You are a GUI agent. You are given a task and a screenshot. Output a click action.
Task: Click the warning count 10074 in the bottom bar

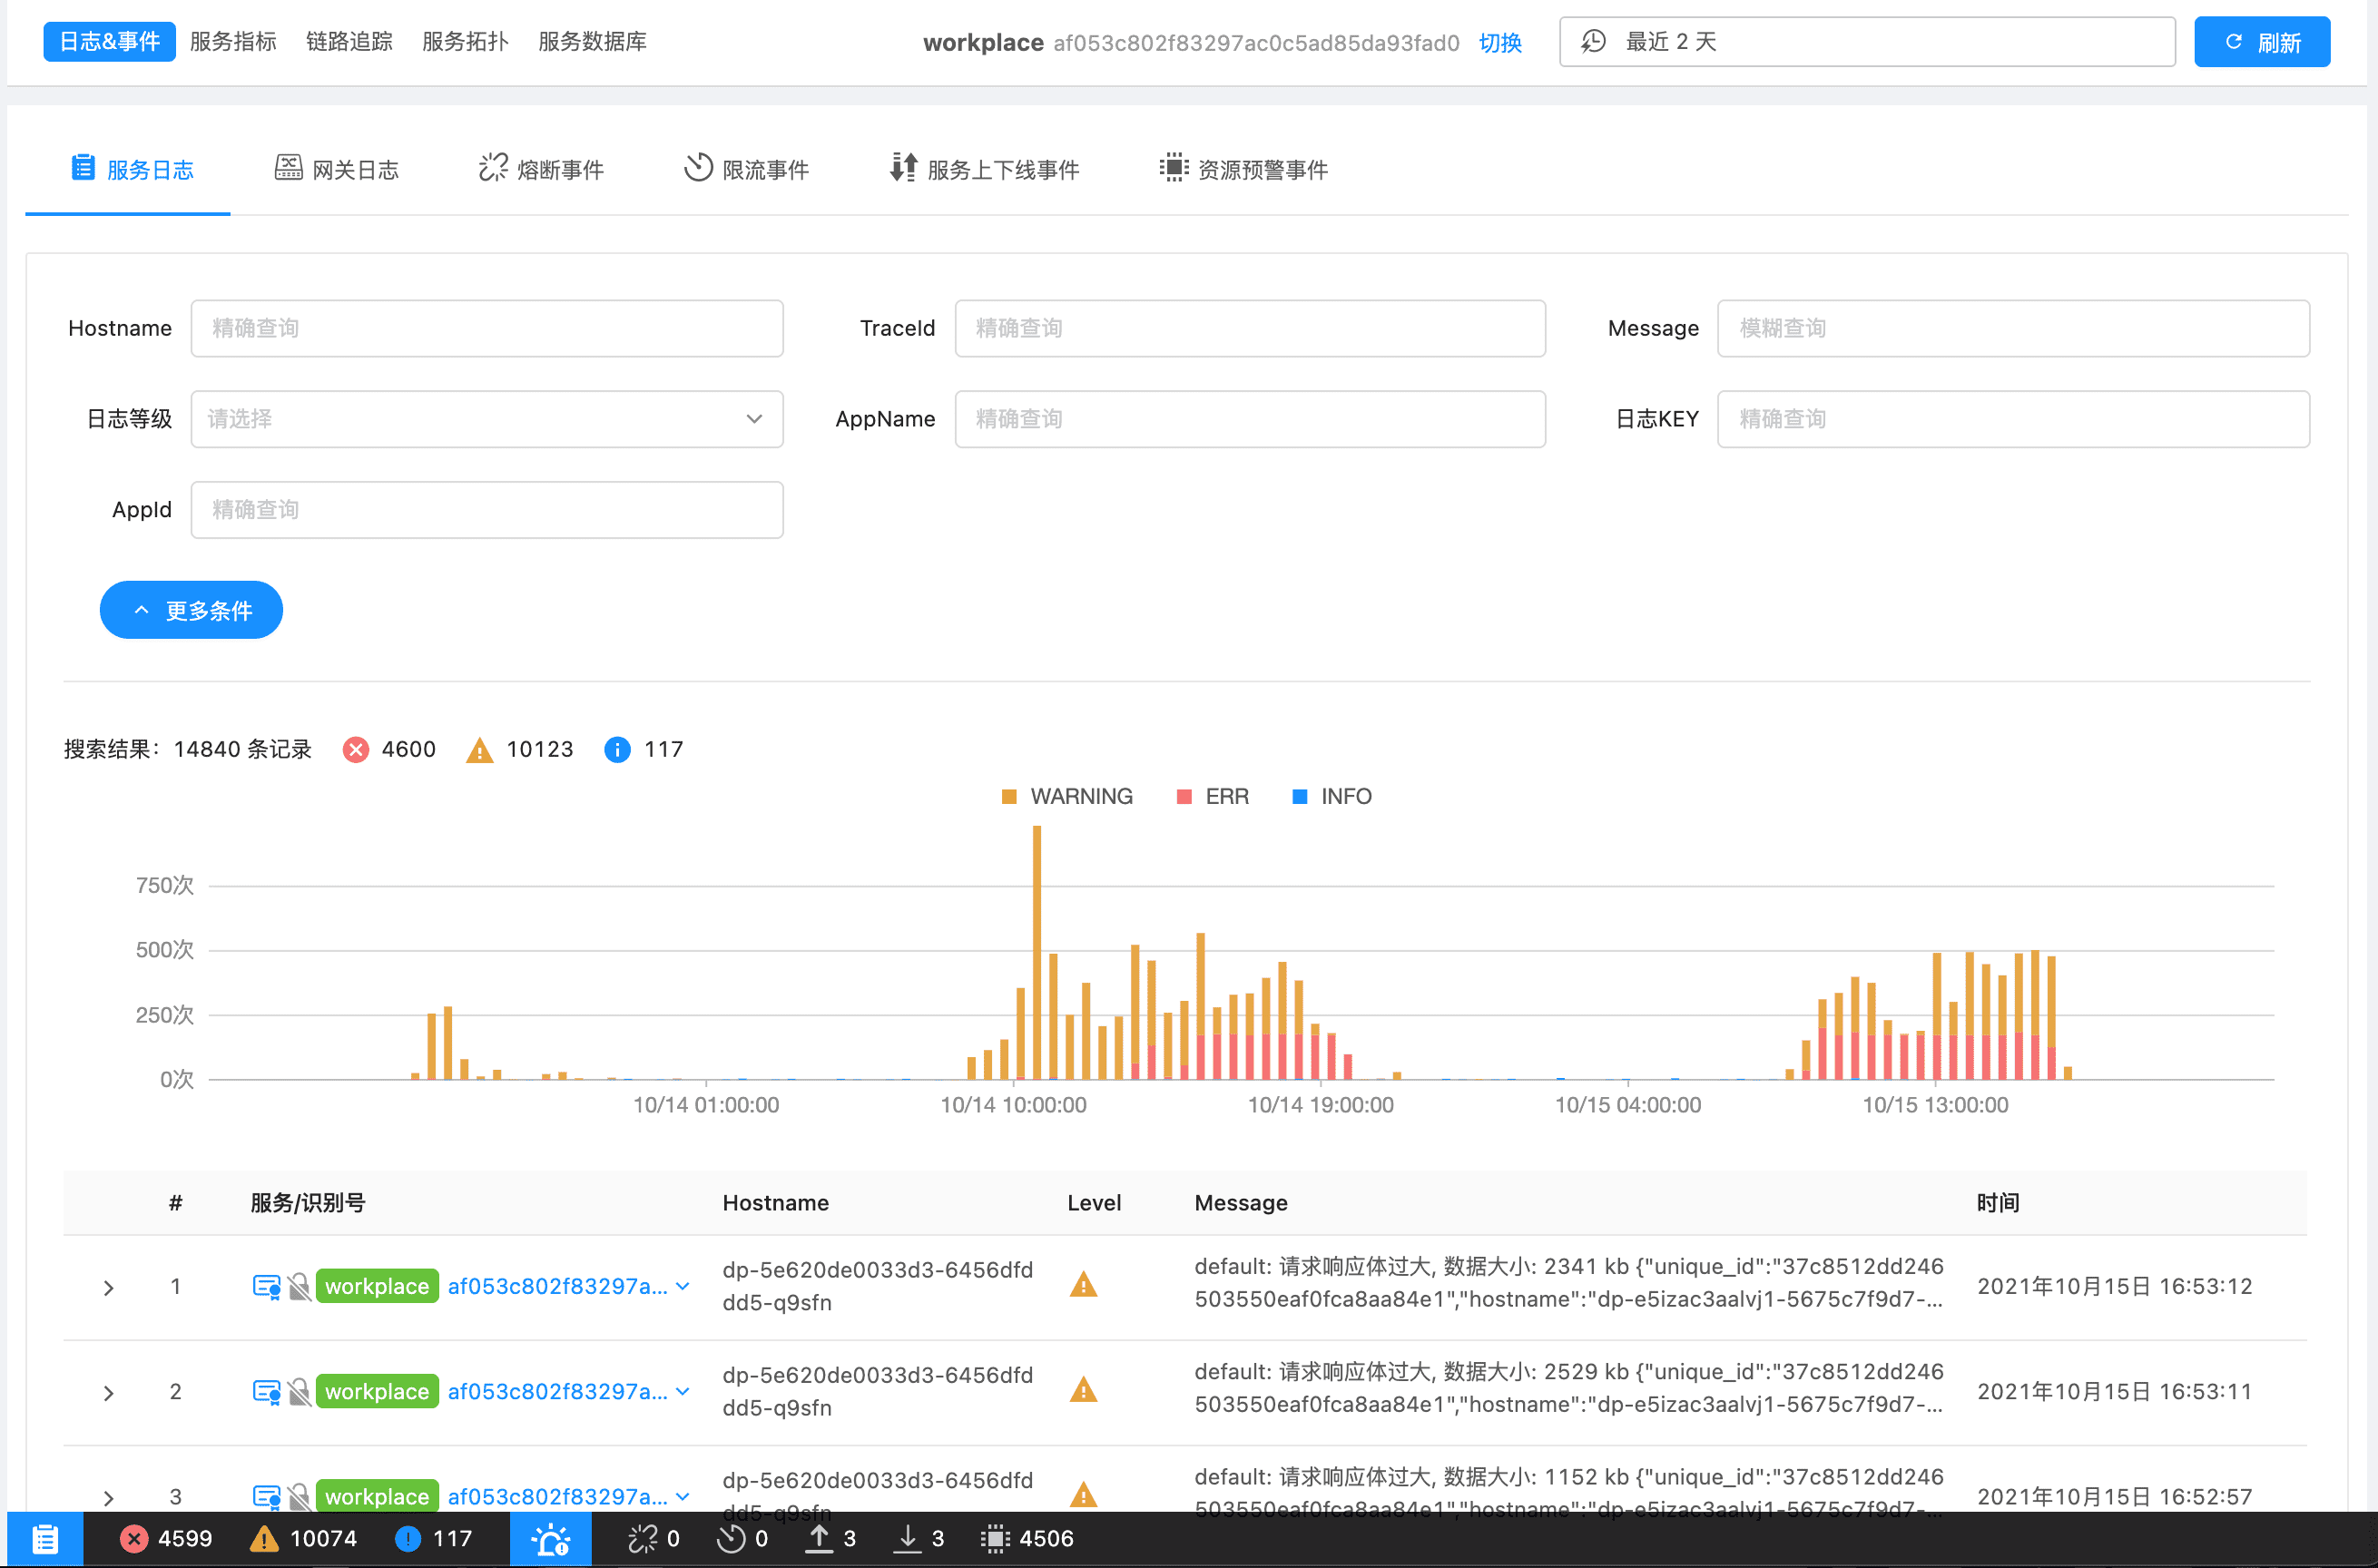(303, 1538)
